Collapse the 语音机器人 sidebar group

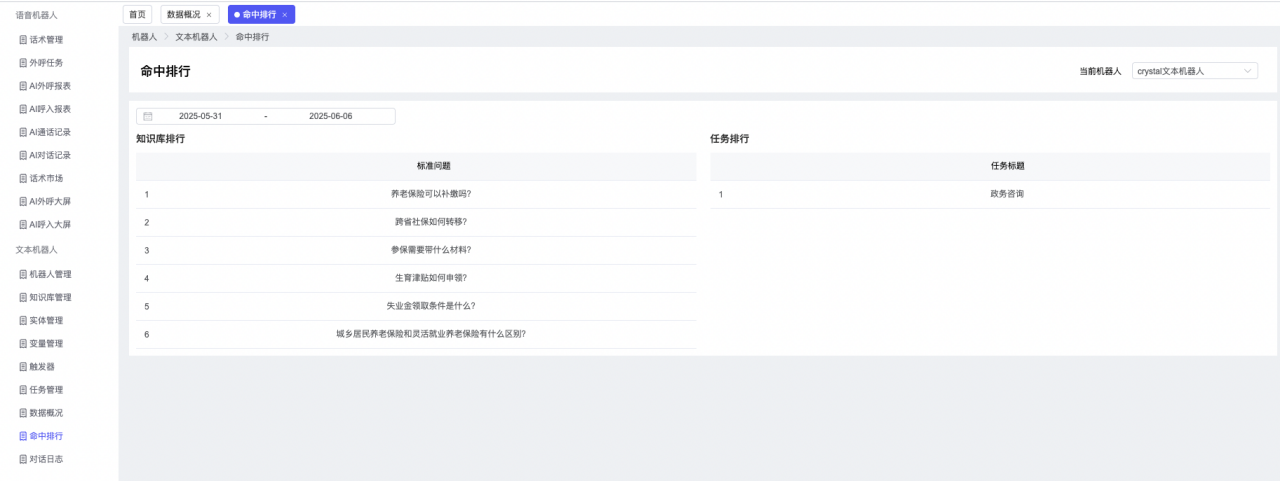[x=36, y=15]
